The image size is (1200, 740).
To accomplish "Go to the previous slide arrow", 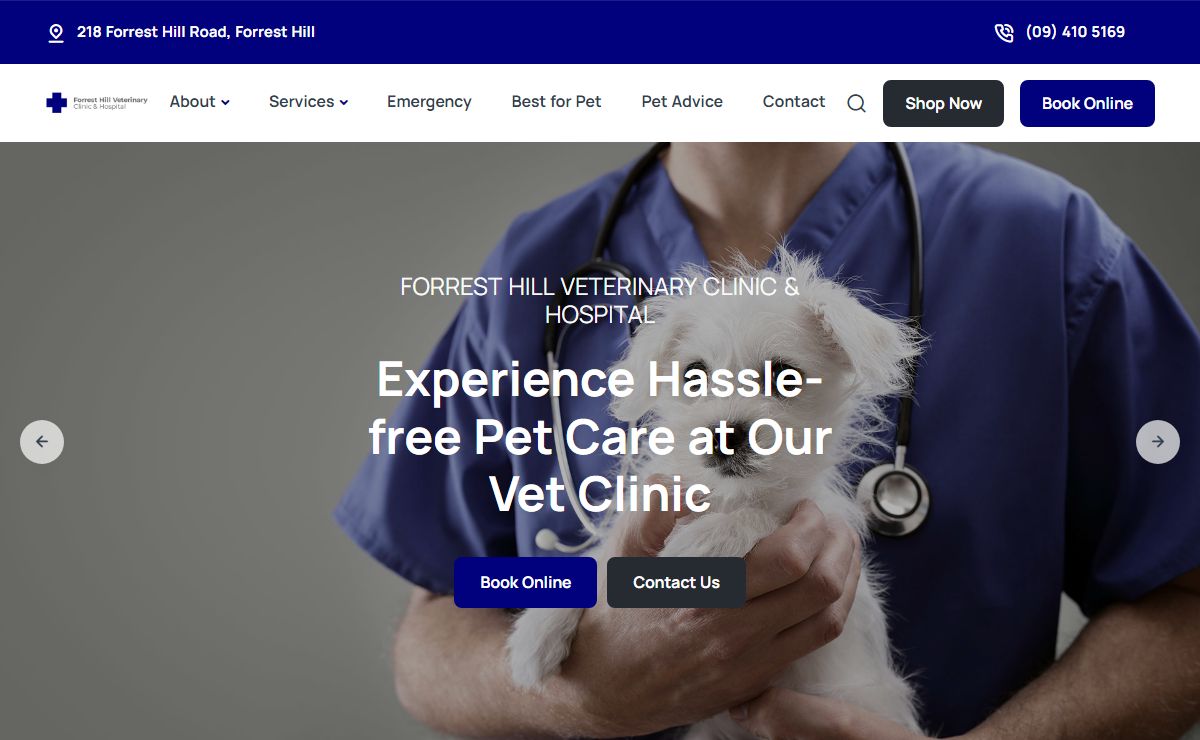I will click(42, 442).
